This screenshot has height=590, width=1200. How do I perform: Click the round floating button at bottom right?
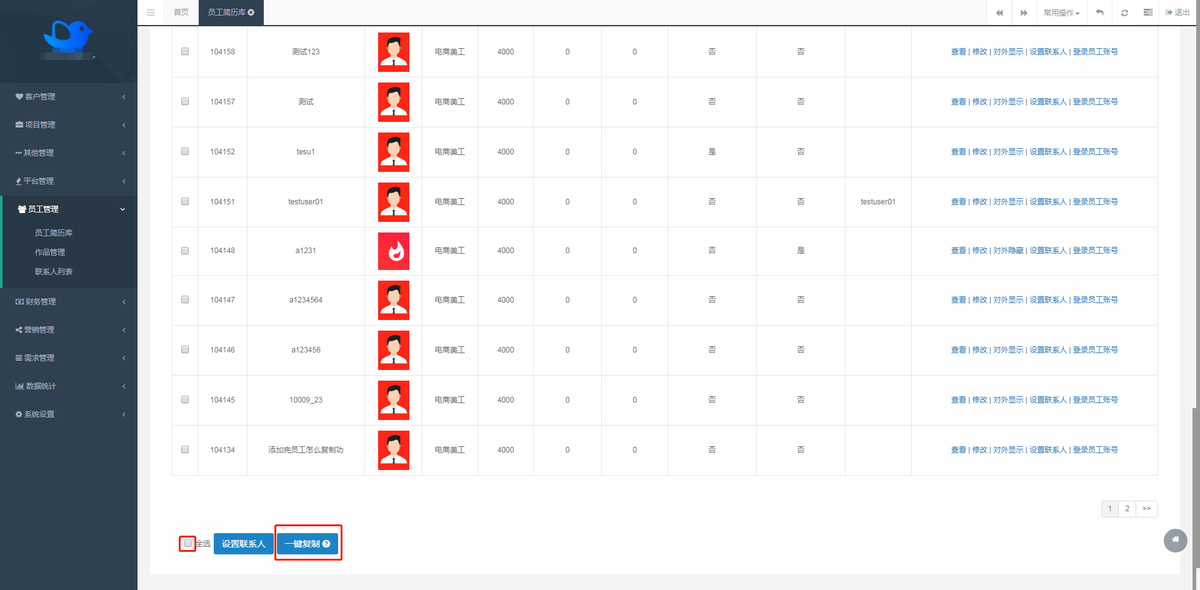1176,540
